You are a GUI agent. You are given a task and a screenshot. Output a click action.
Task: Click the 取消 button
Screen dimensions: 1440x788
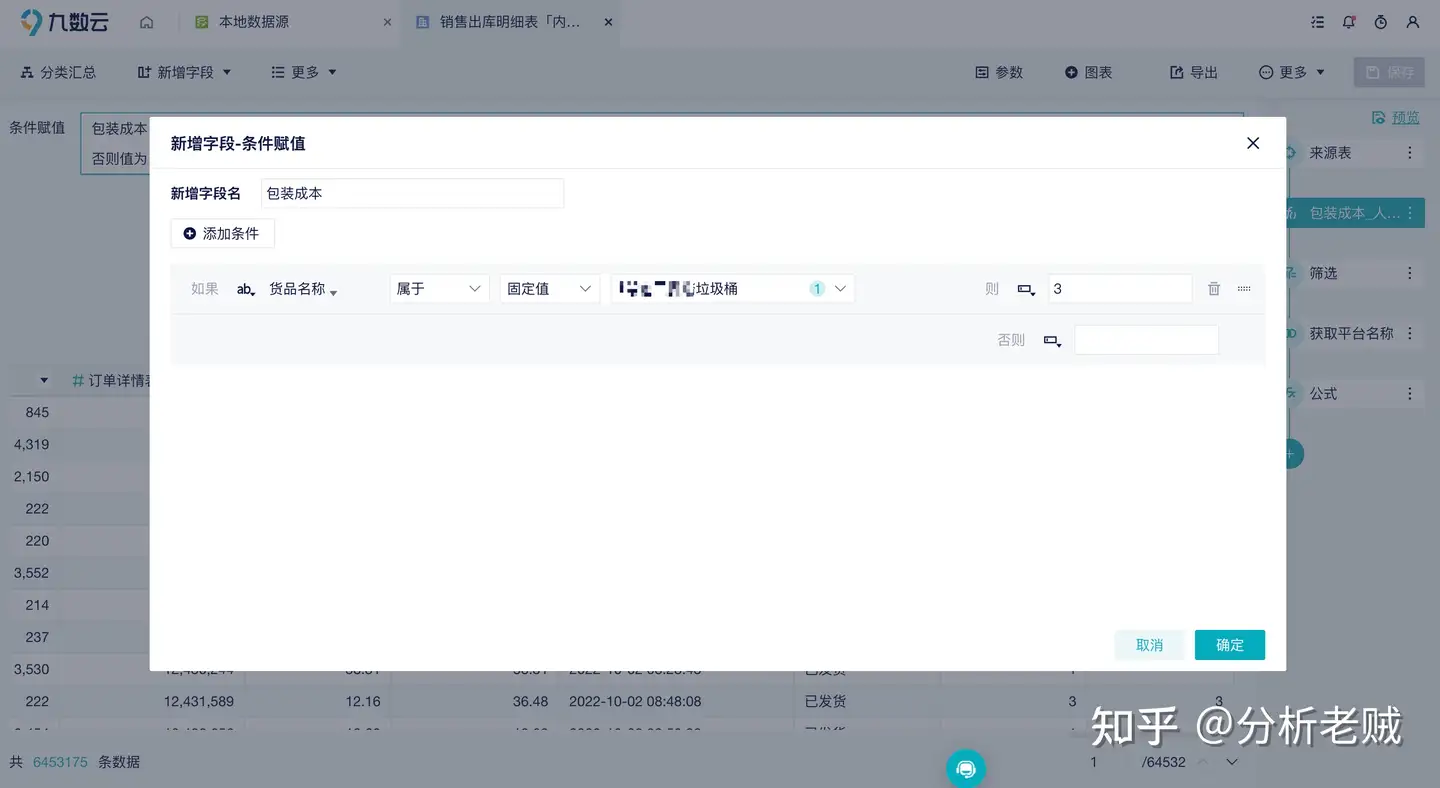(1150, 645)
